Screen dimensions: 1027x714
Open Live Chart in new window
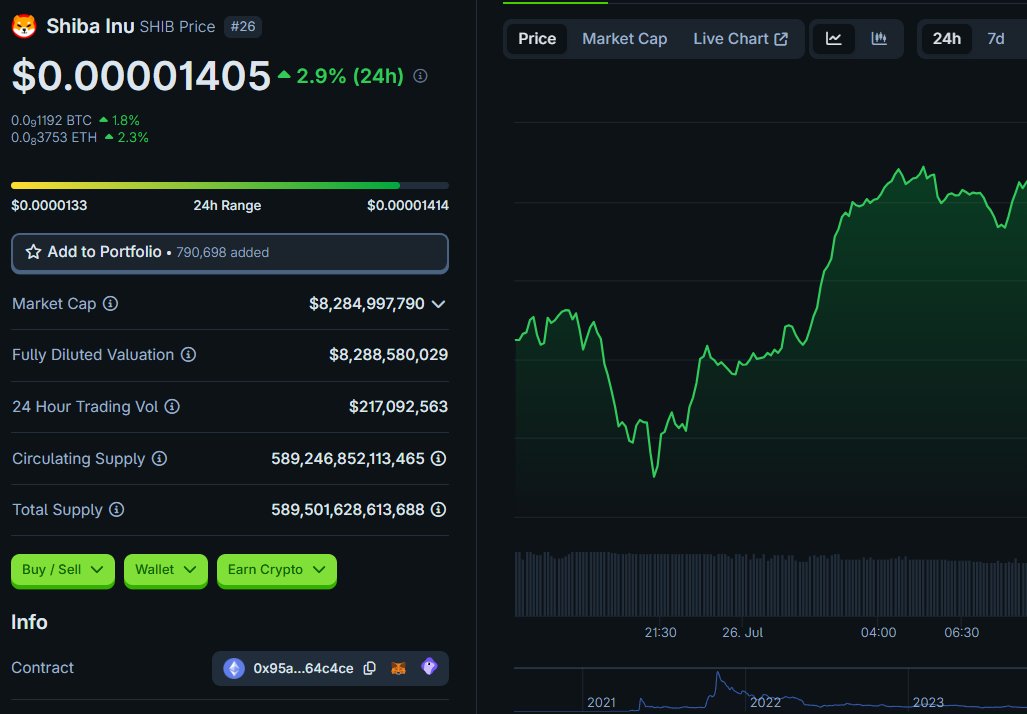tap(740, 39)
